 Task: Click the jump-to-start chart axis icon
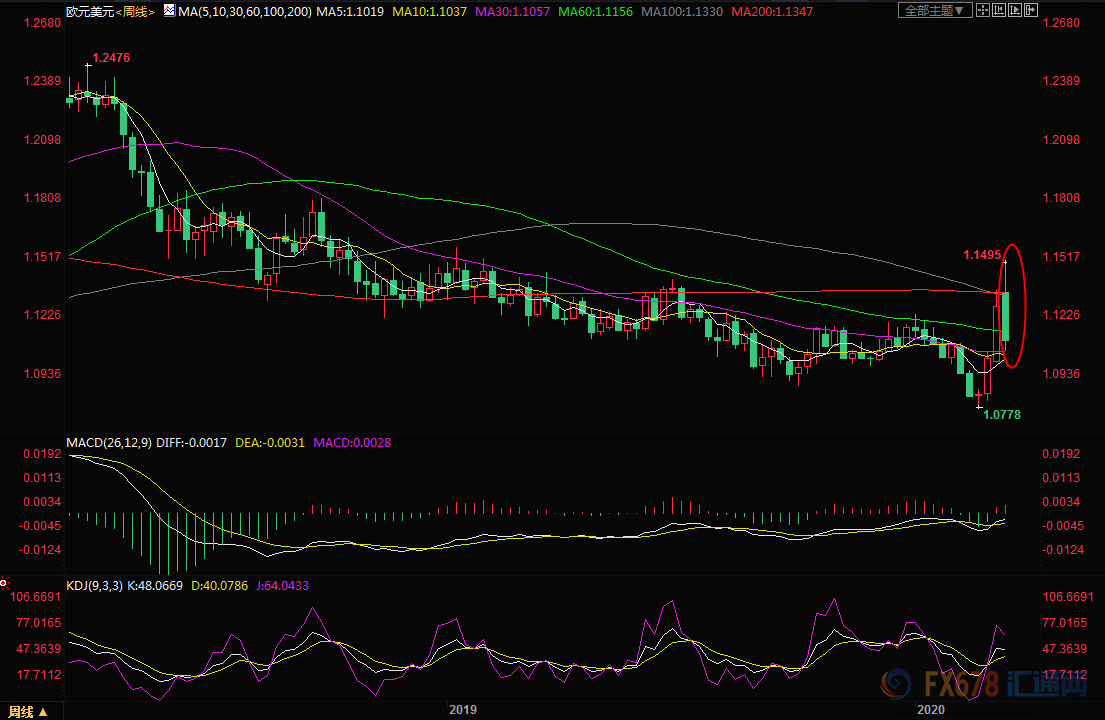[x=999, y=10]
